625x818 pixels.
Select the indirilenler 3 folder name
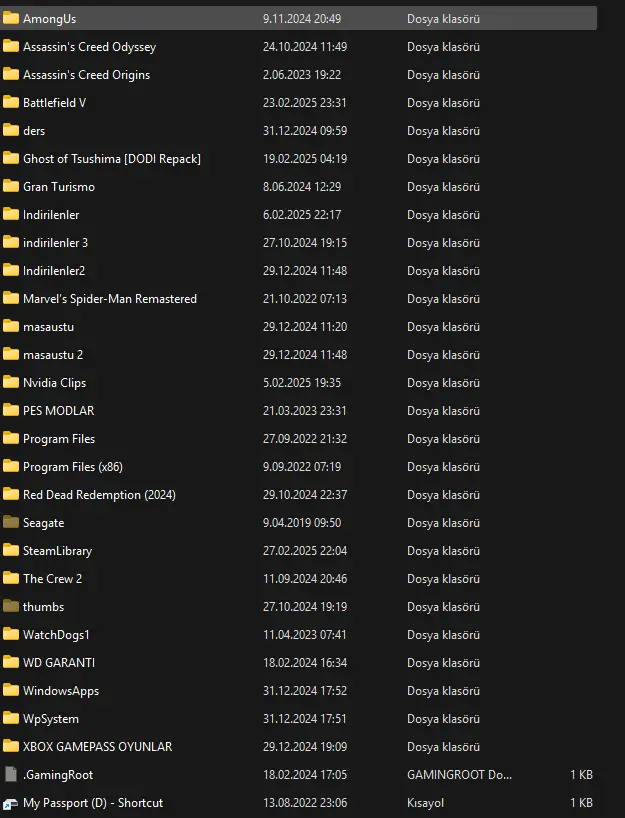55,243
